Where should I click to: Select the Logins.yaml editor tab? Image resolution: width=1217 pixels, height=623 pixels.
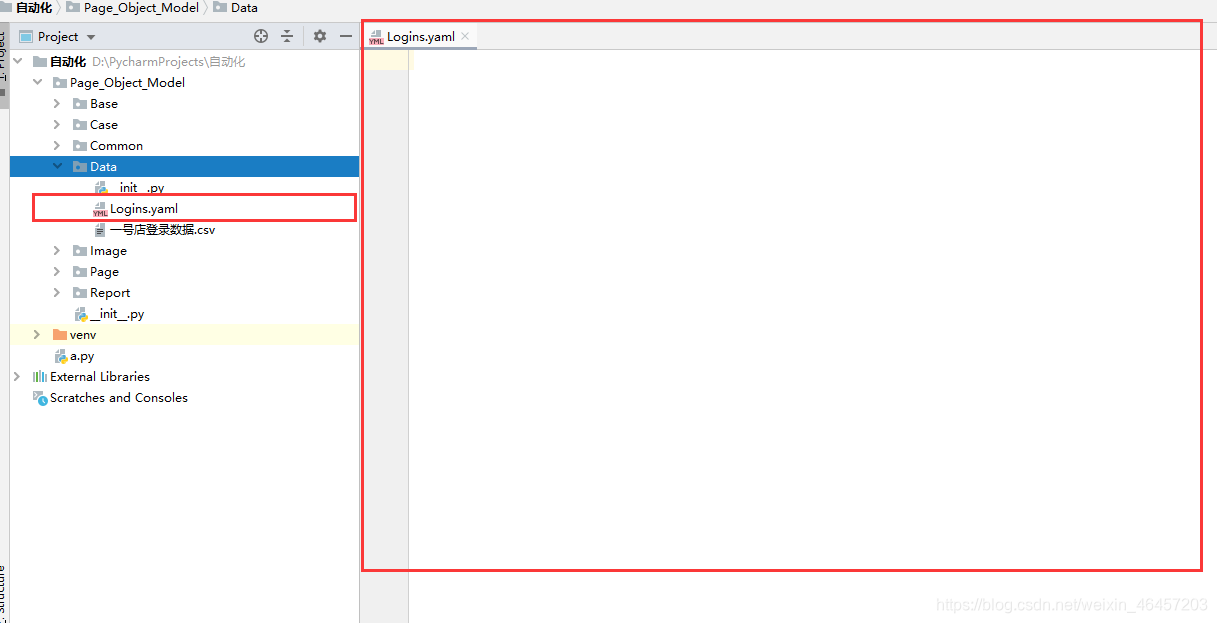420,36
